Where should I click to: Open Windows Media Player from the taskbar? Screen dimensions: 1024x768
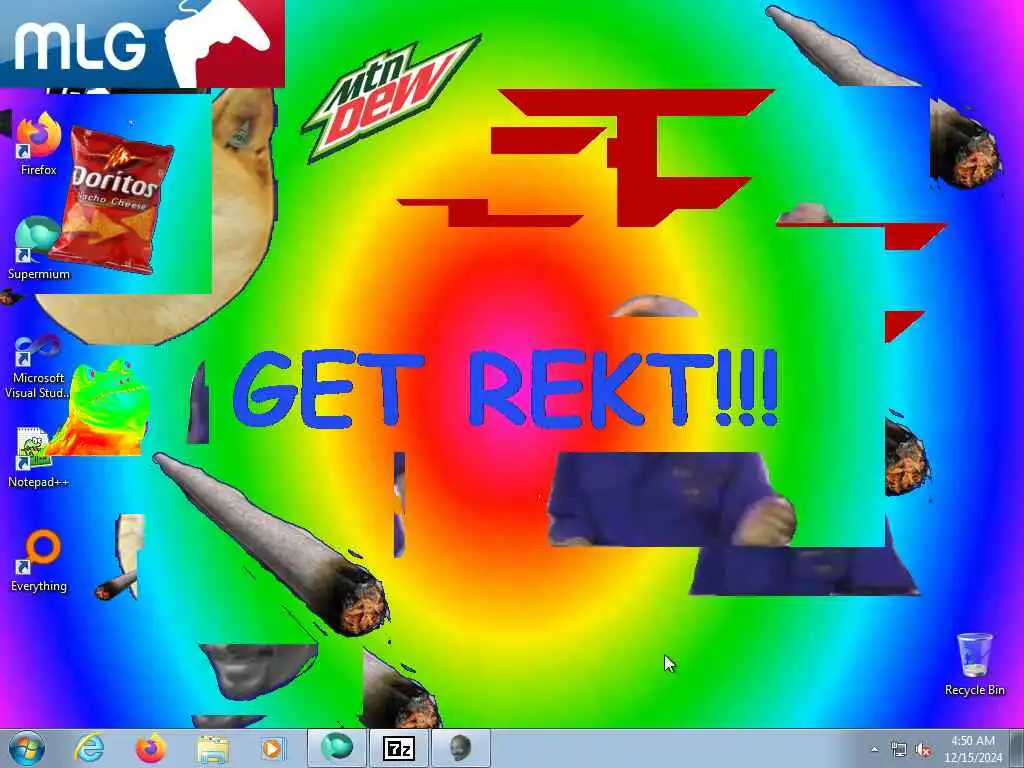(273, 748)
